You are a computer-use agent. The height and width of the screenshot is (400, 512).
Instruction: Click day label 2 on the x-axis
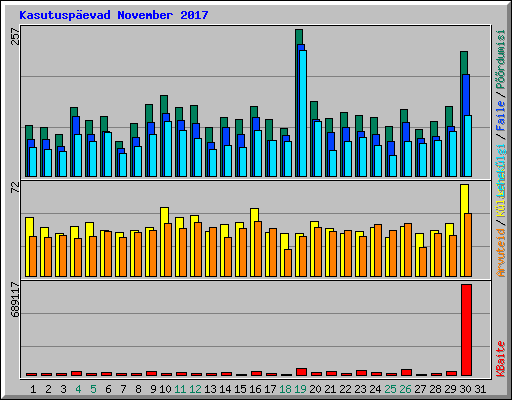click(x=48, y=389)
